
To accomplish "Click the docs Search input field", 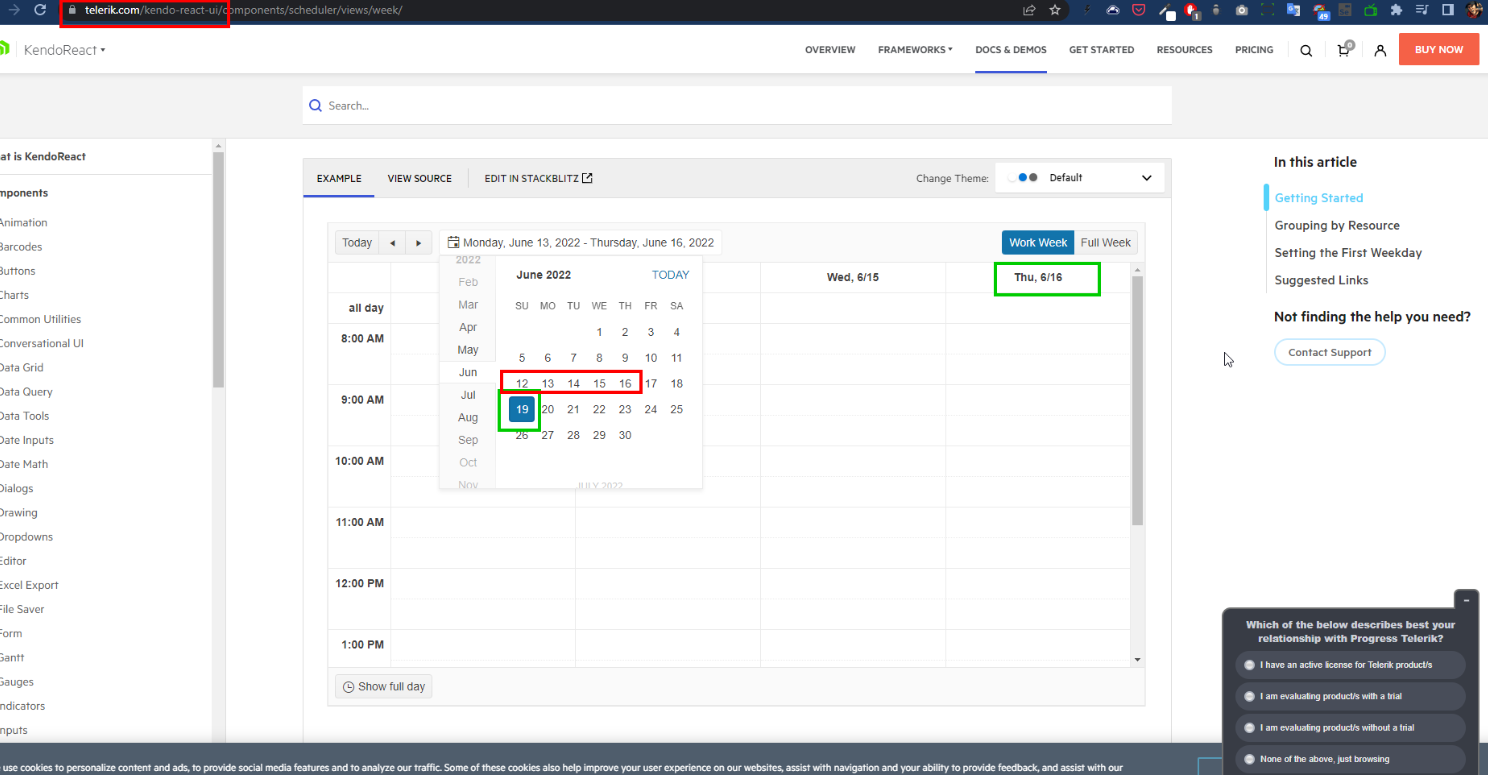I will click(x=737, y=105).
